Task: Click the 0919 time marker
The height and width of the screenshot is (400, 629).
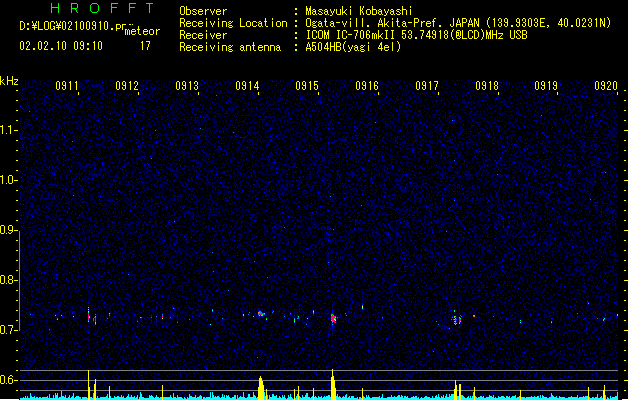Action: point(546,86)
